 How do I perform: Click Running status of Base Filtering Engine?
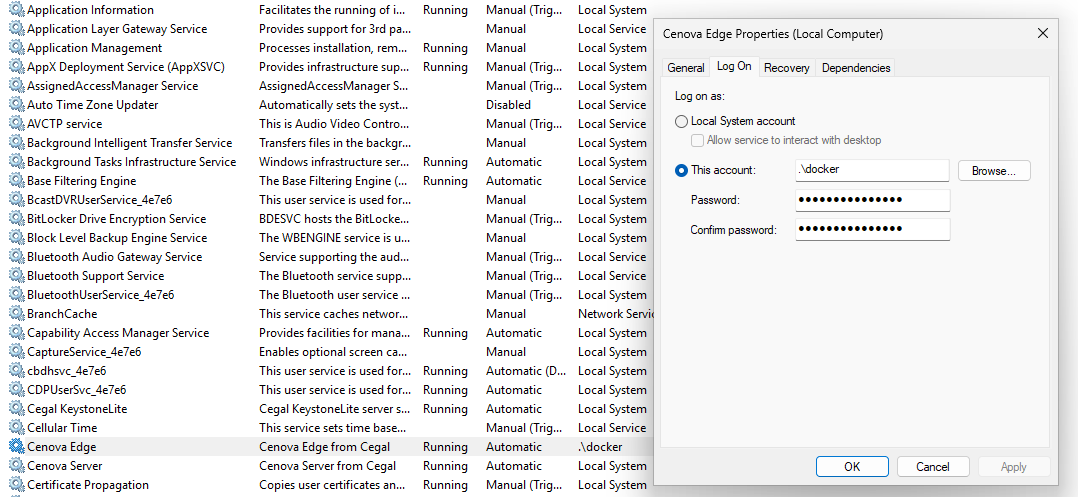pos(446,181)
